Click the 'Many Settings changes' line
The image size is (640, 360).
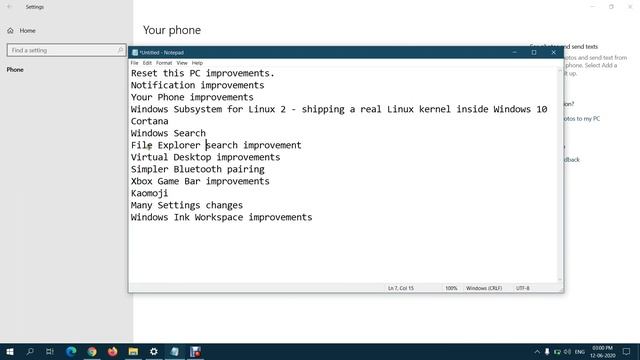(187, 205)
